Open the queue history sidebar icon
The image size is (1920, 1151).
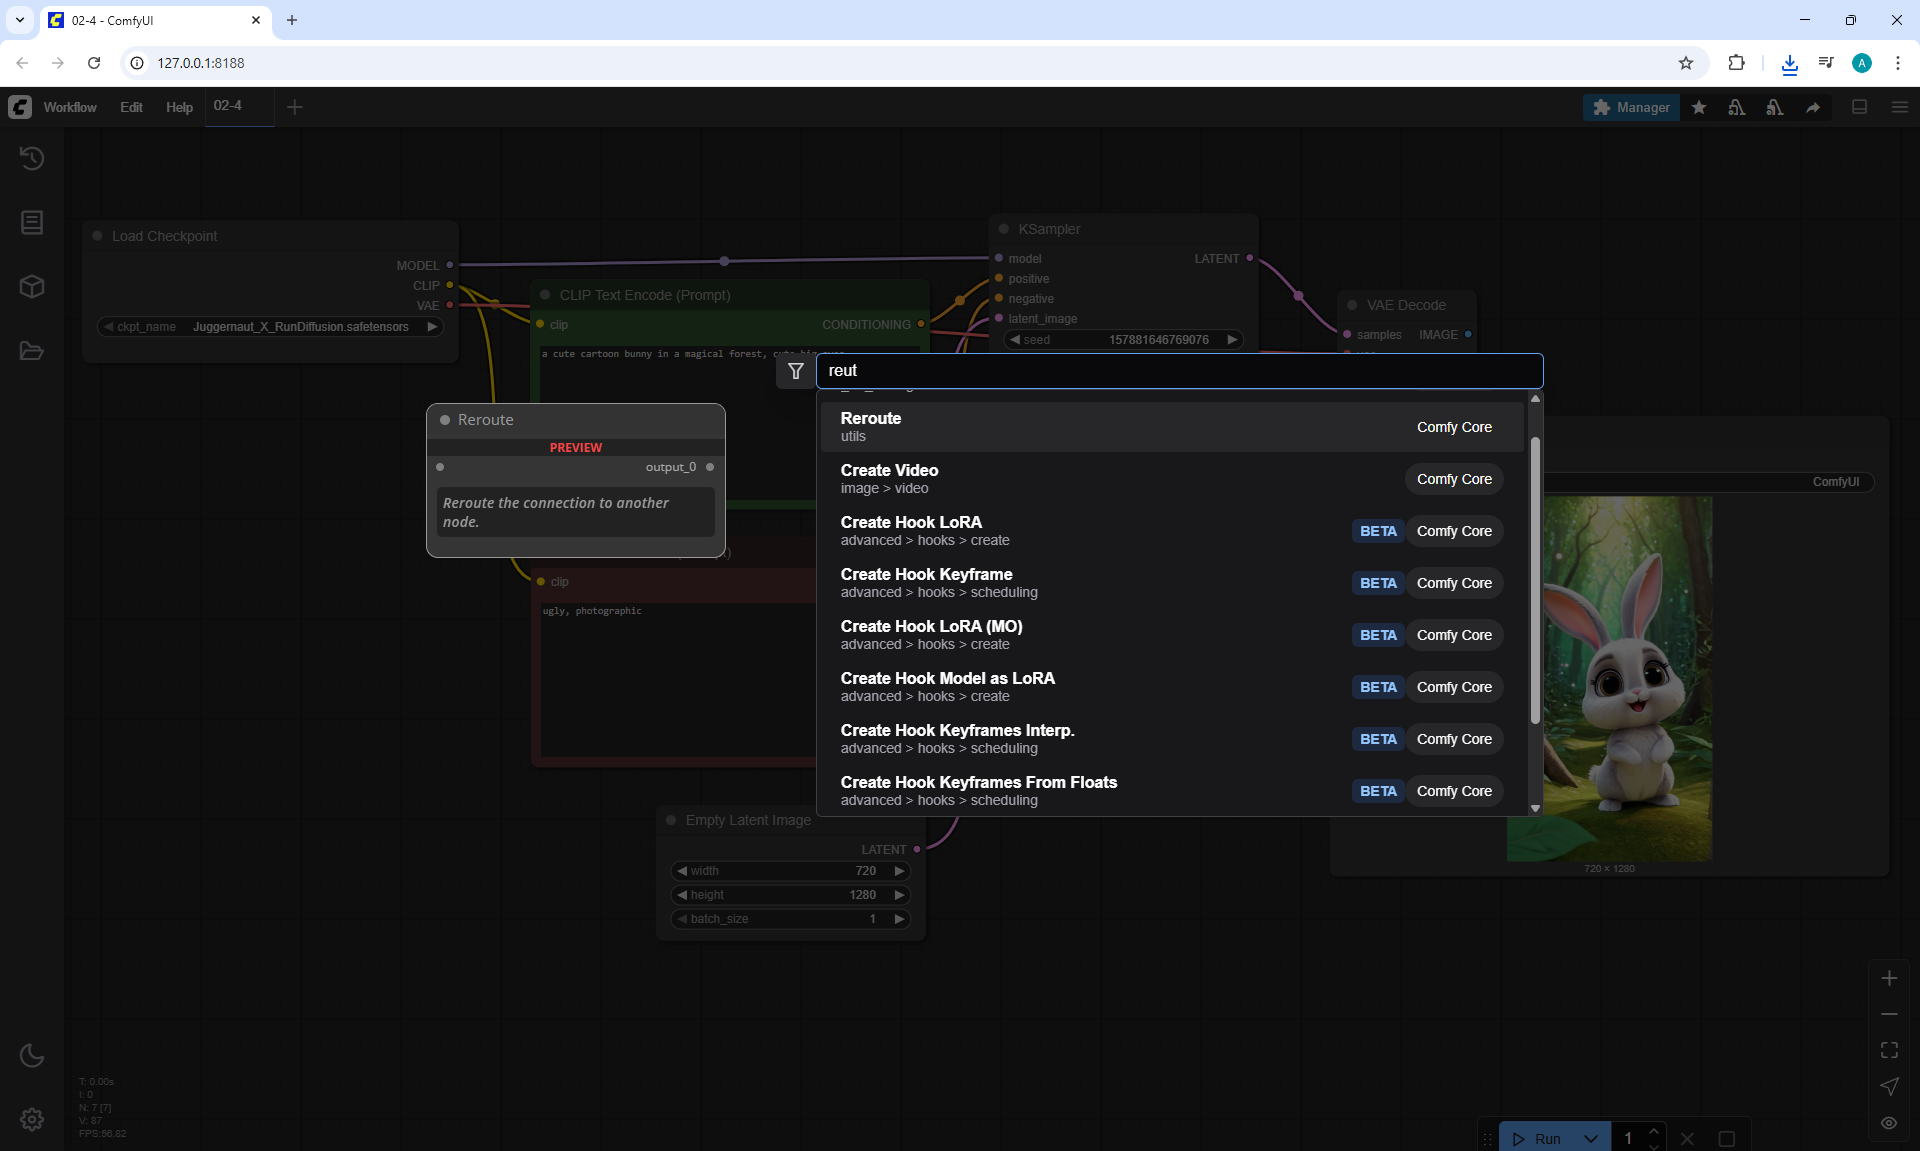32,158
